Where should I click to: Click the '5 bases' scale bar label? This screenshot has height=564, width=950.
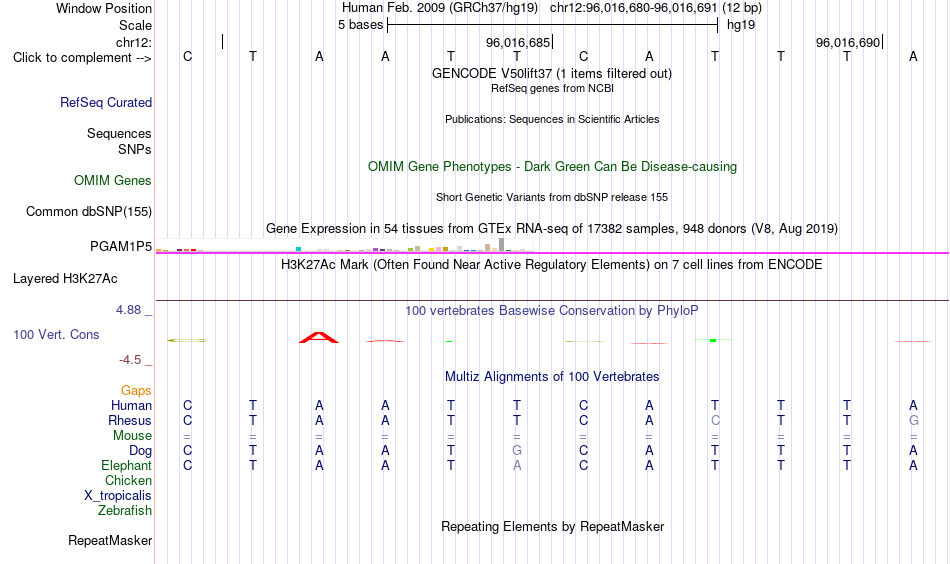pos(360,25)
